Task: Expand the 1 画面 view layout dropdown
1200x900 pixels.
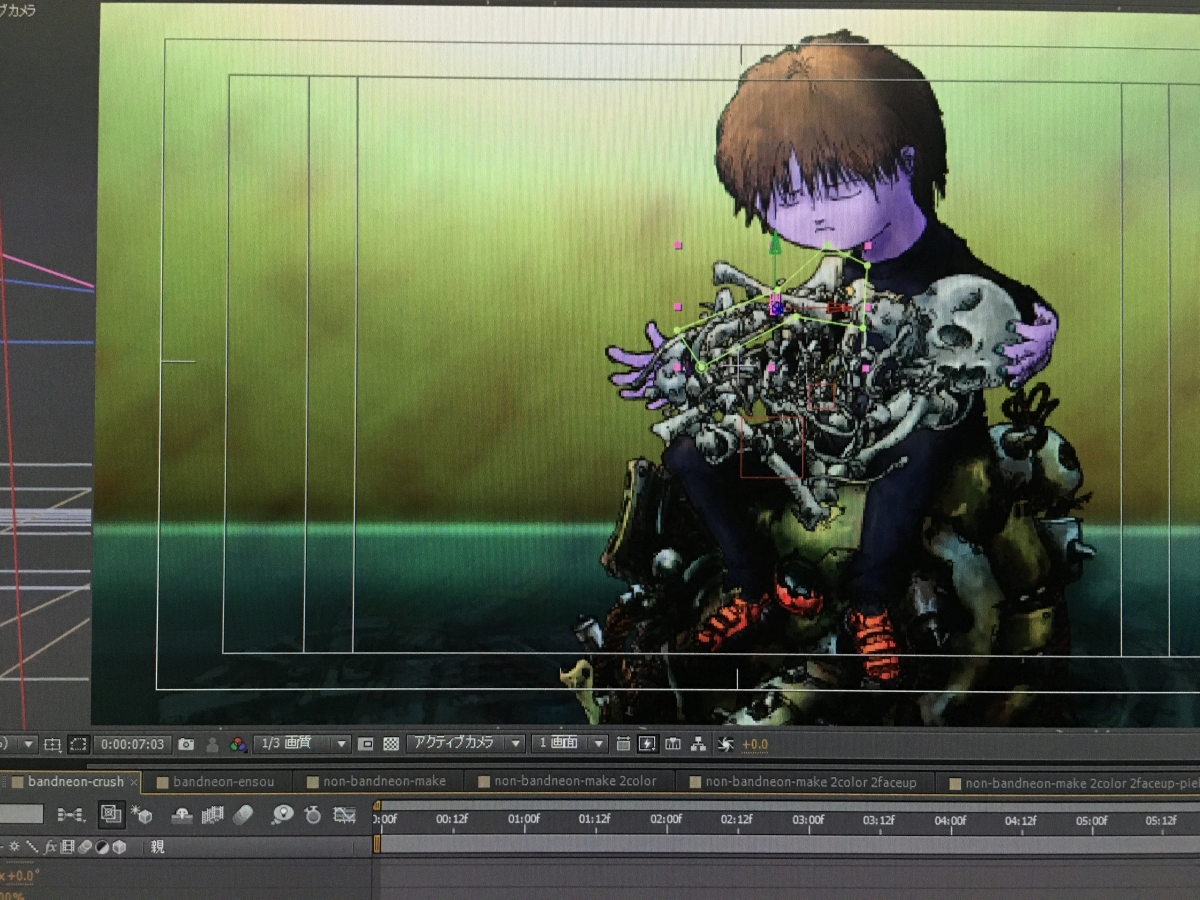Action: 568,744
